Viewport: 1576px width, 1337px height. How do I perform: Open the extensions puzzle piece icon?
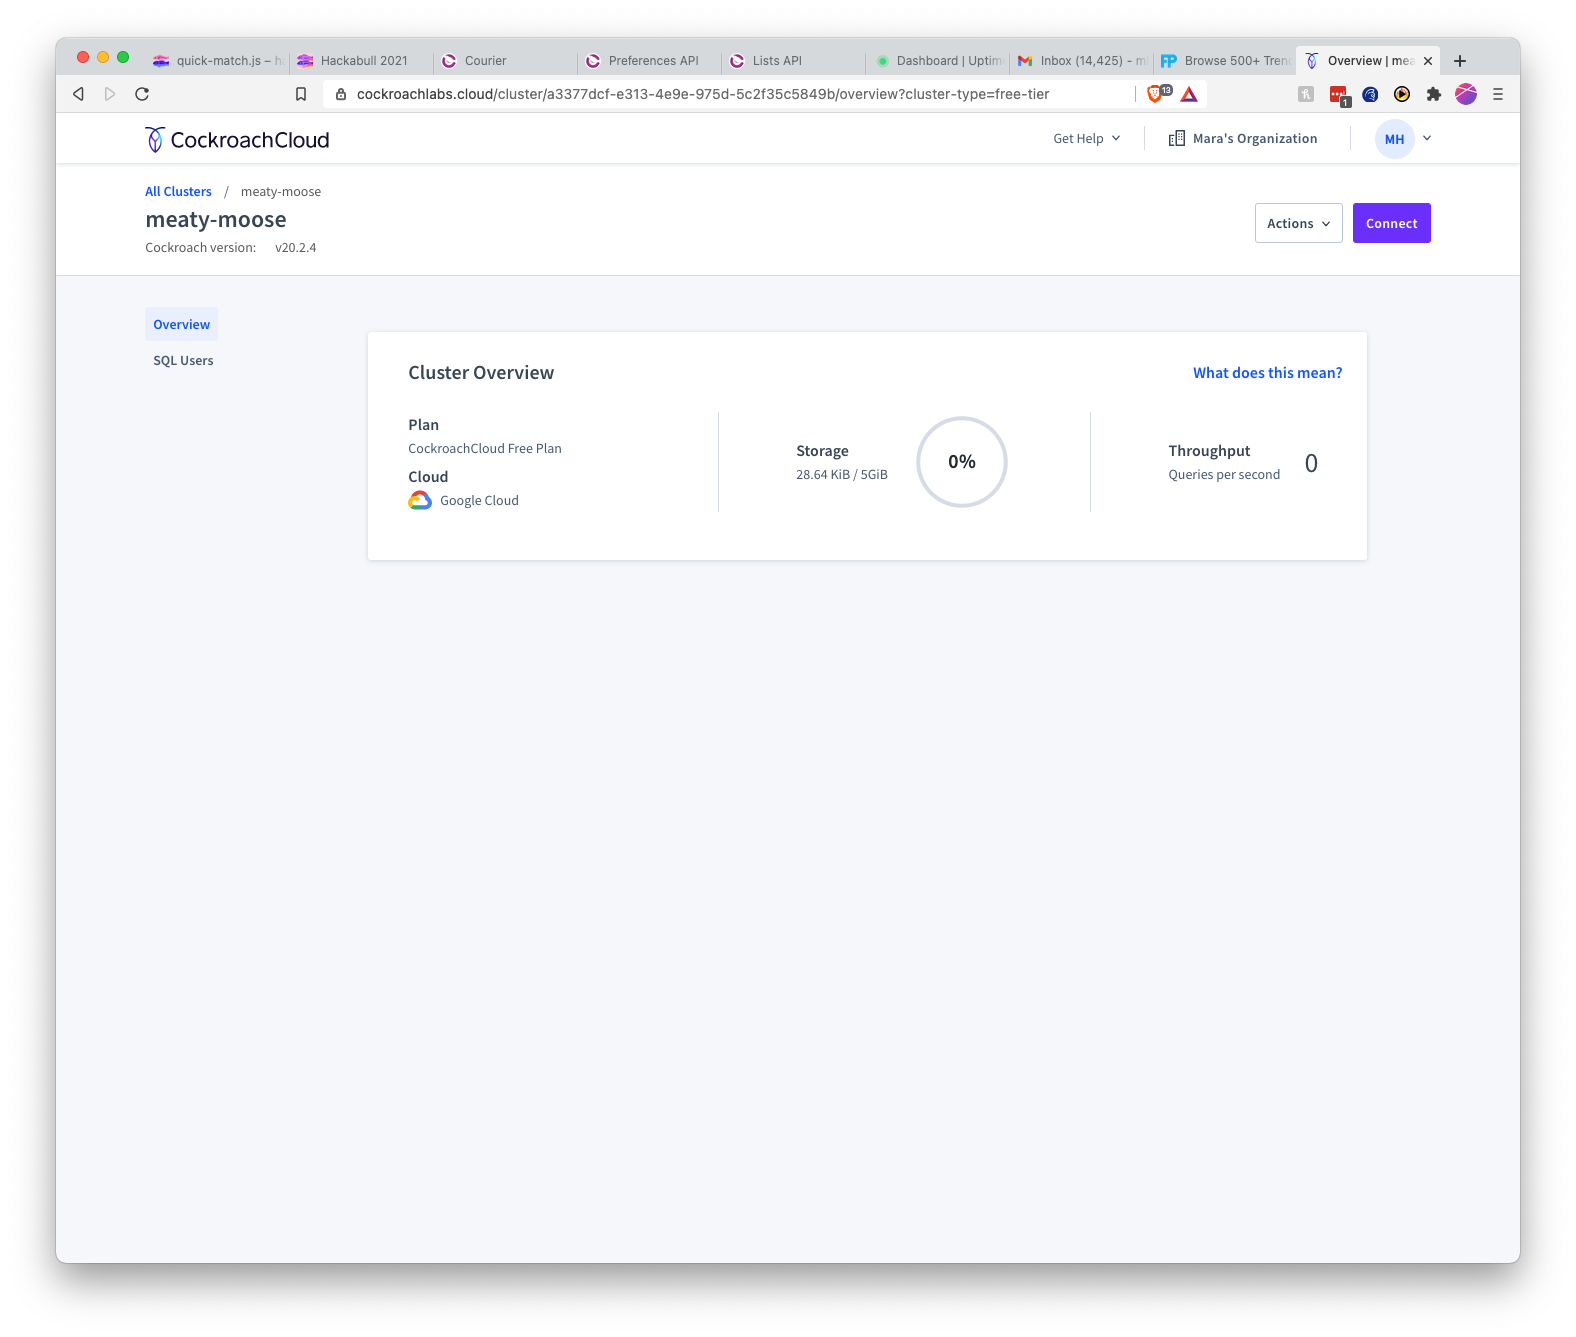pyautogui.click(x=1434, y=94)
